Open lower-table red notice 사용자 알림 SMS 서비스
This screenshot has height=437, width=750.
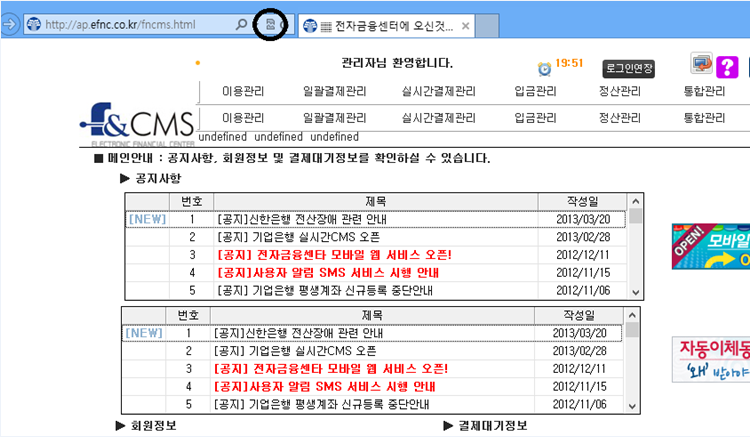click(x=324, y=387)
